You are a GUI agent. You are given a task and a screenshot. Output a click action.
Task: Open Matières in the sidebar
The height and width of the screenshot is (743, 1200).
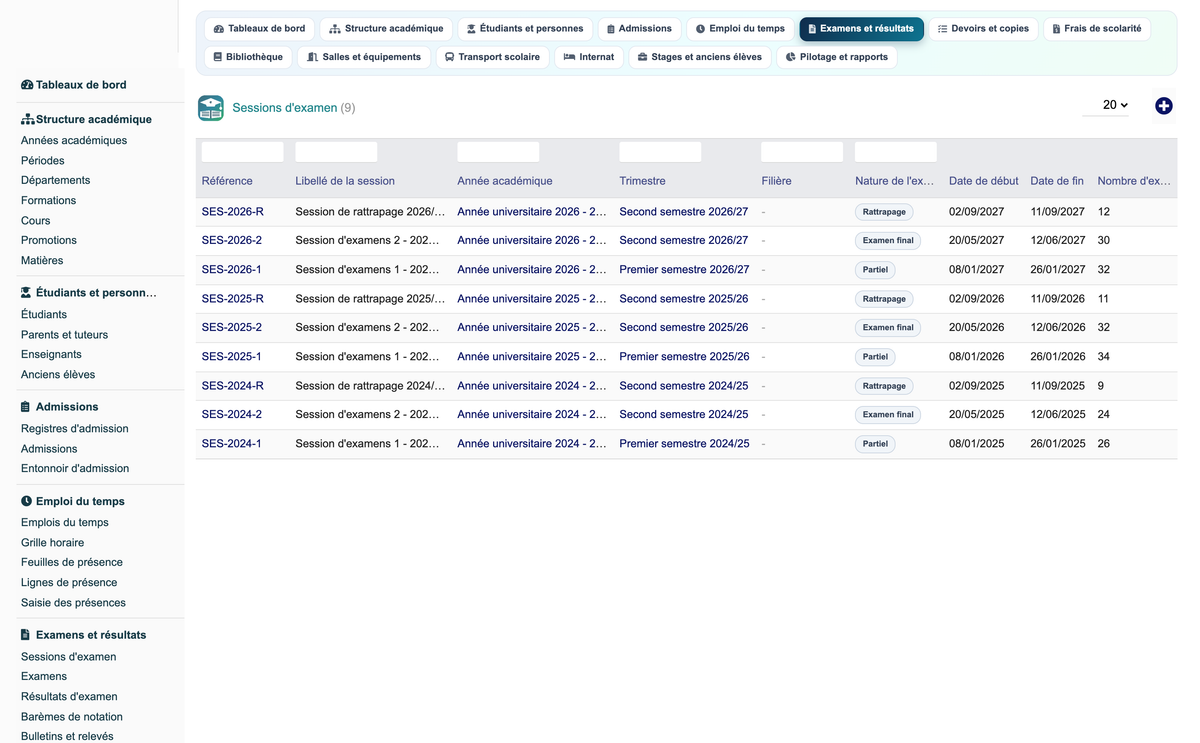pyautogui.click(x=42, y=260)
